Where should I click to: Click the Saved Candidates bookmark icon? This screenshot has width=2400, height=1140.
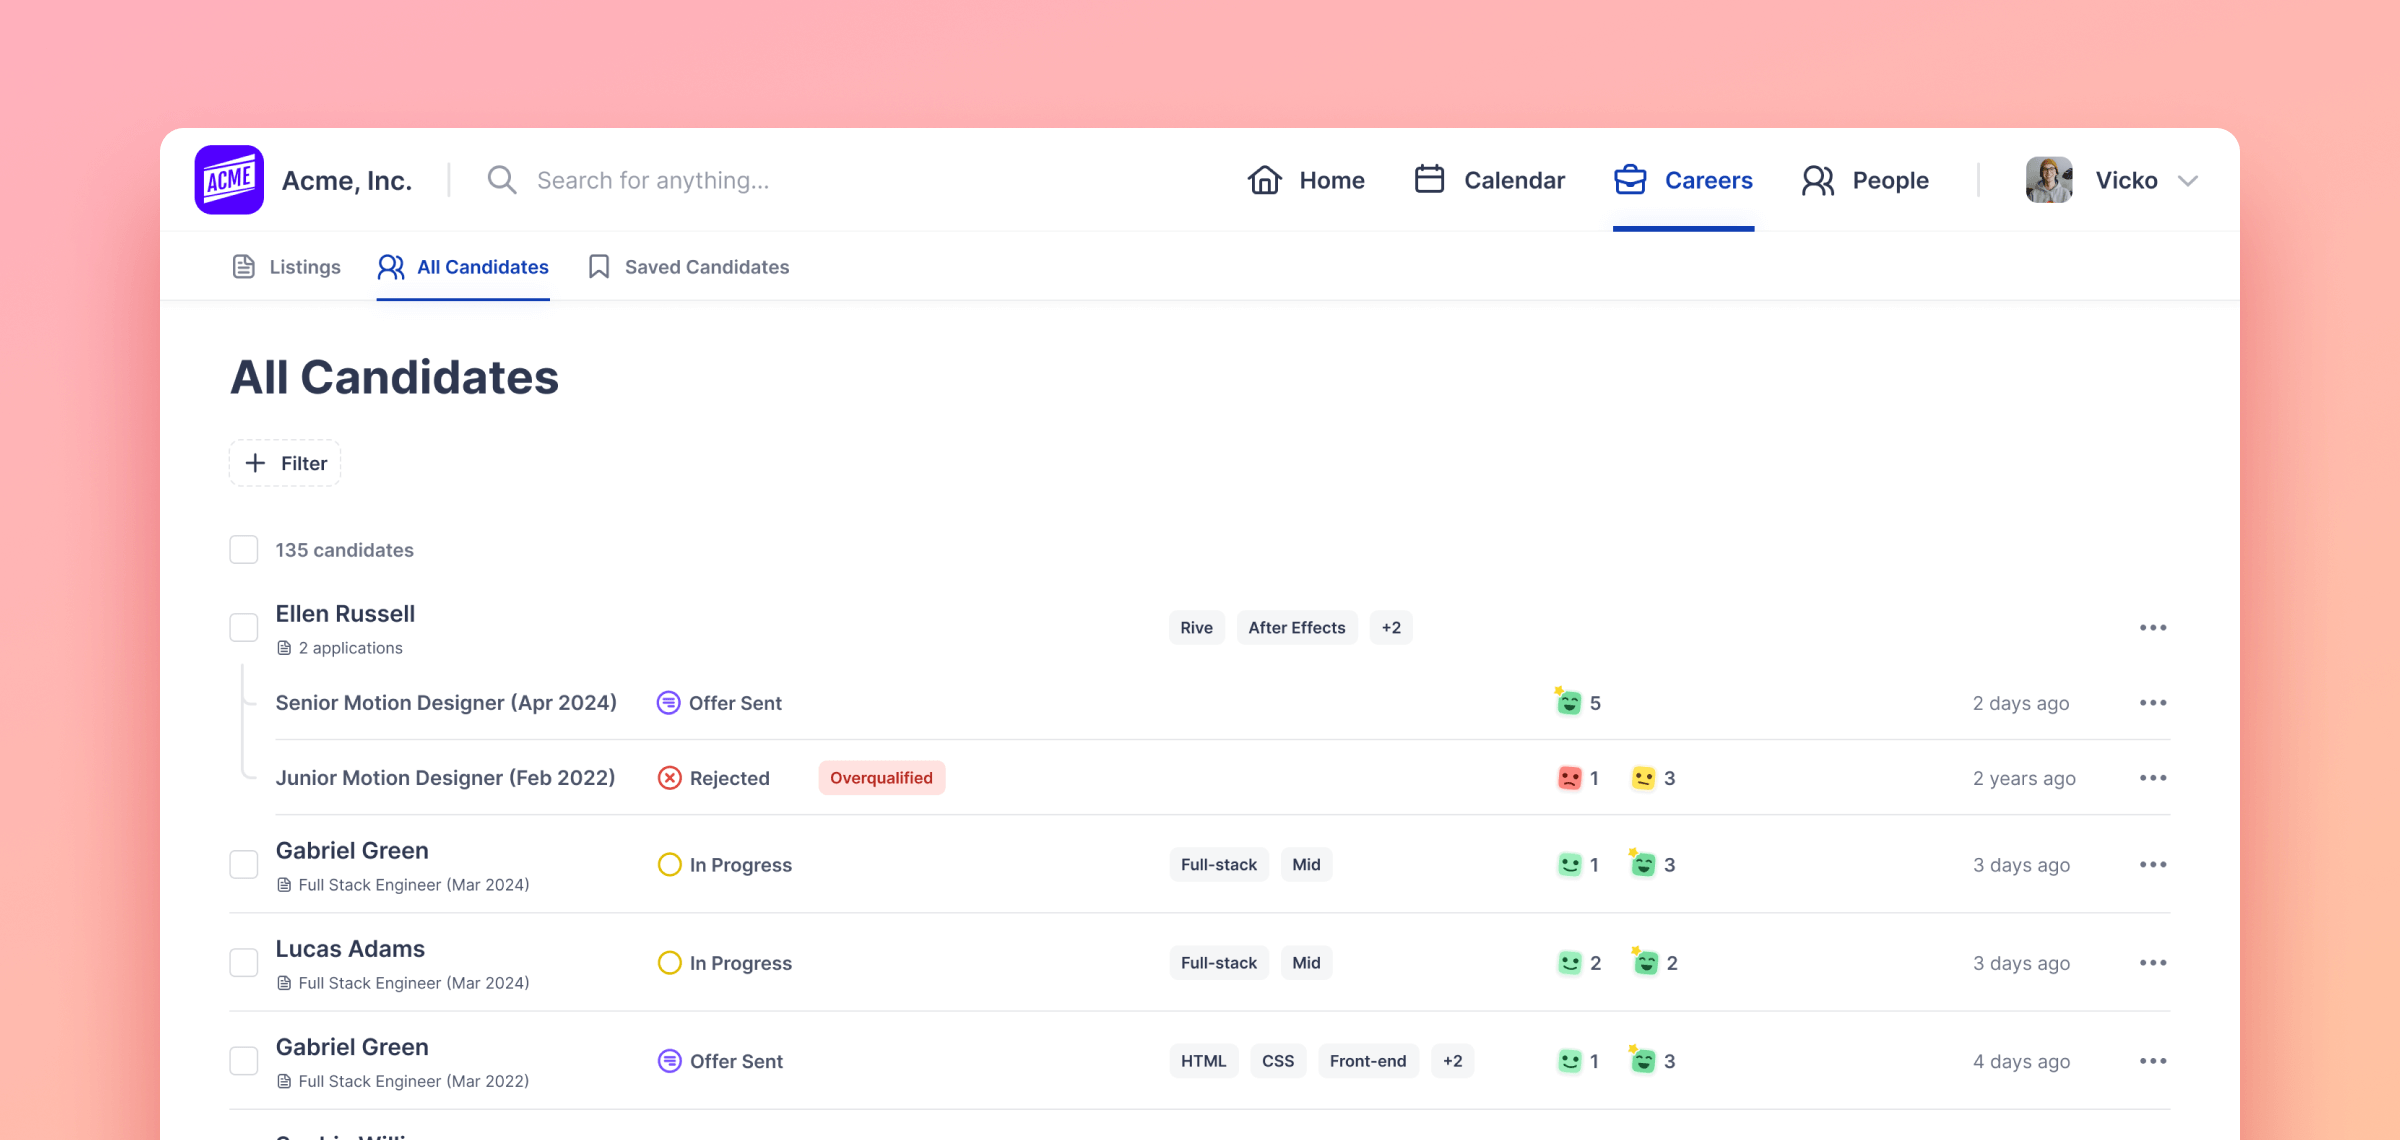(599, 266)
